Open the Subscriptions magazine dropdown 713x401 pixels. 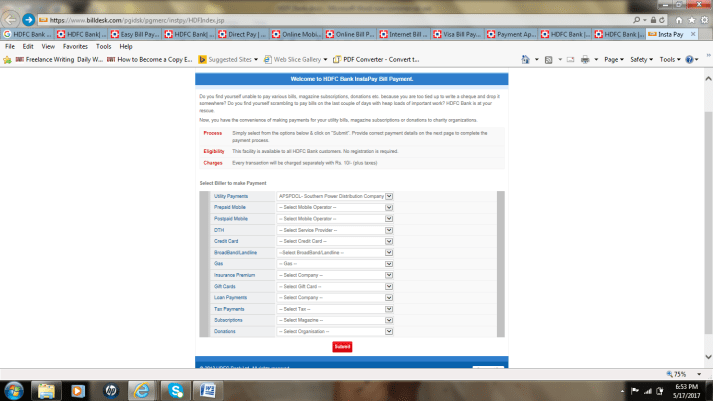(335, 320)
